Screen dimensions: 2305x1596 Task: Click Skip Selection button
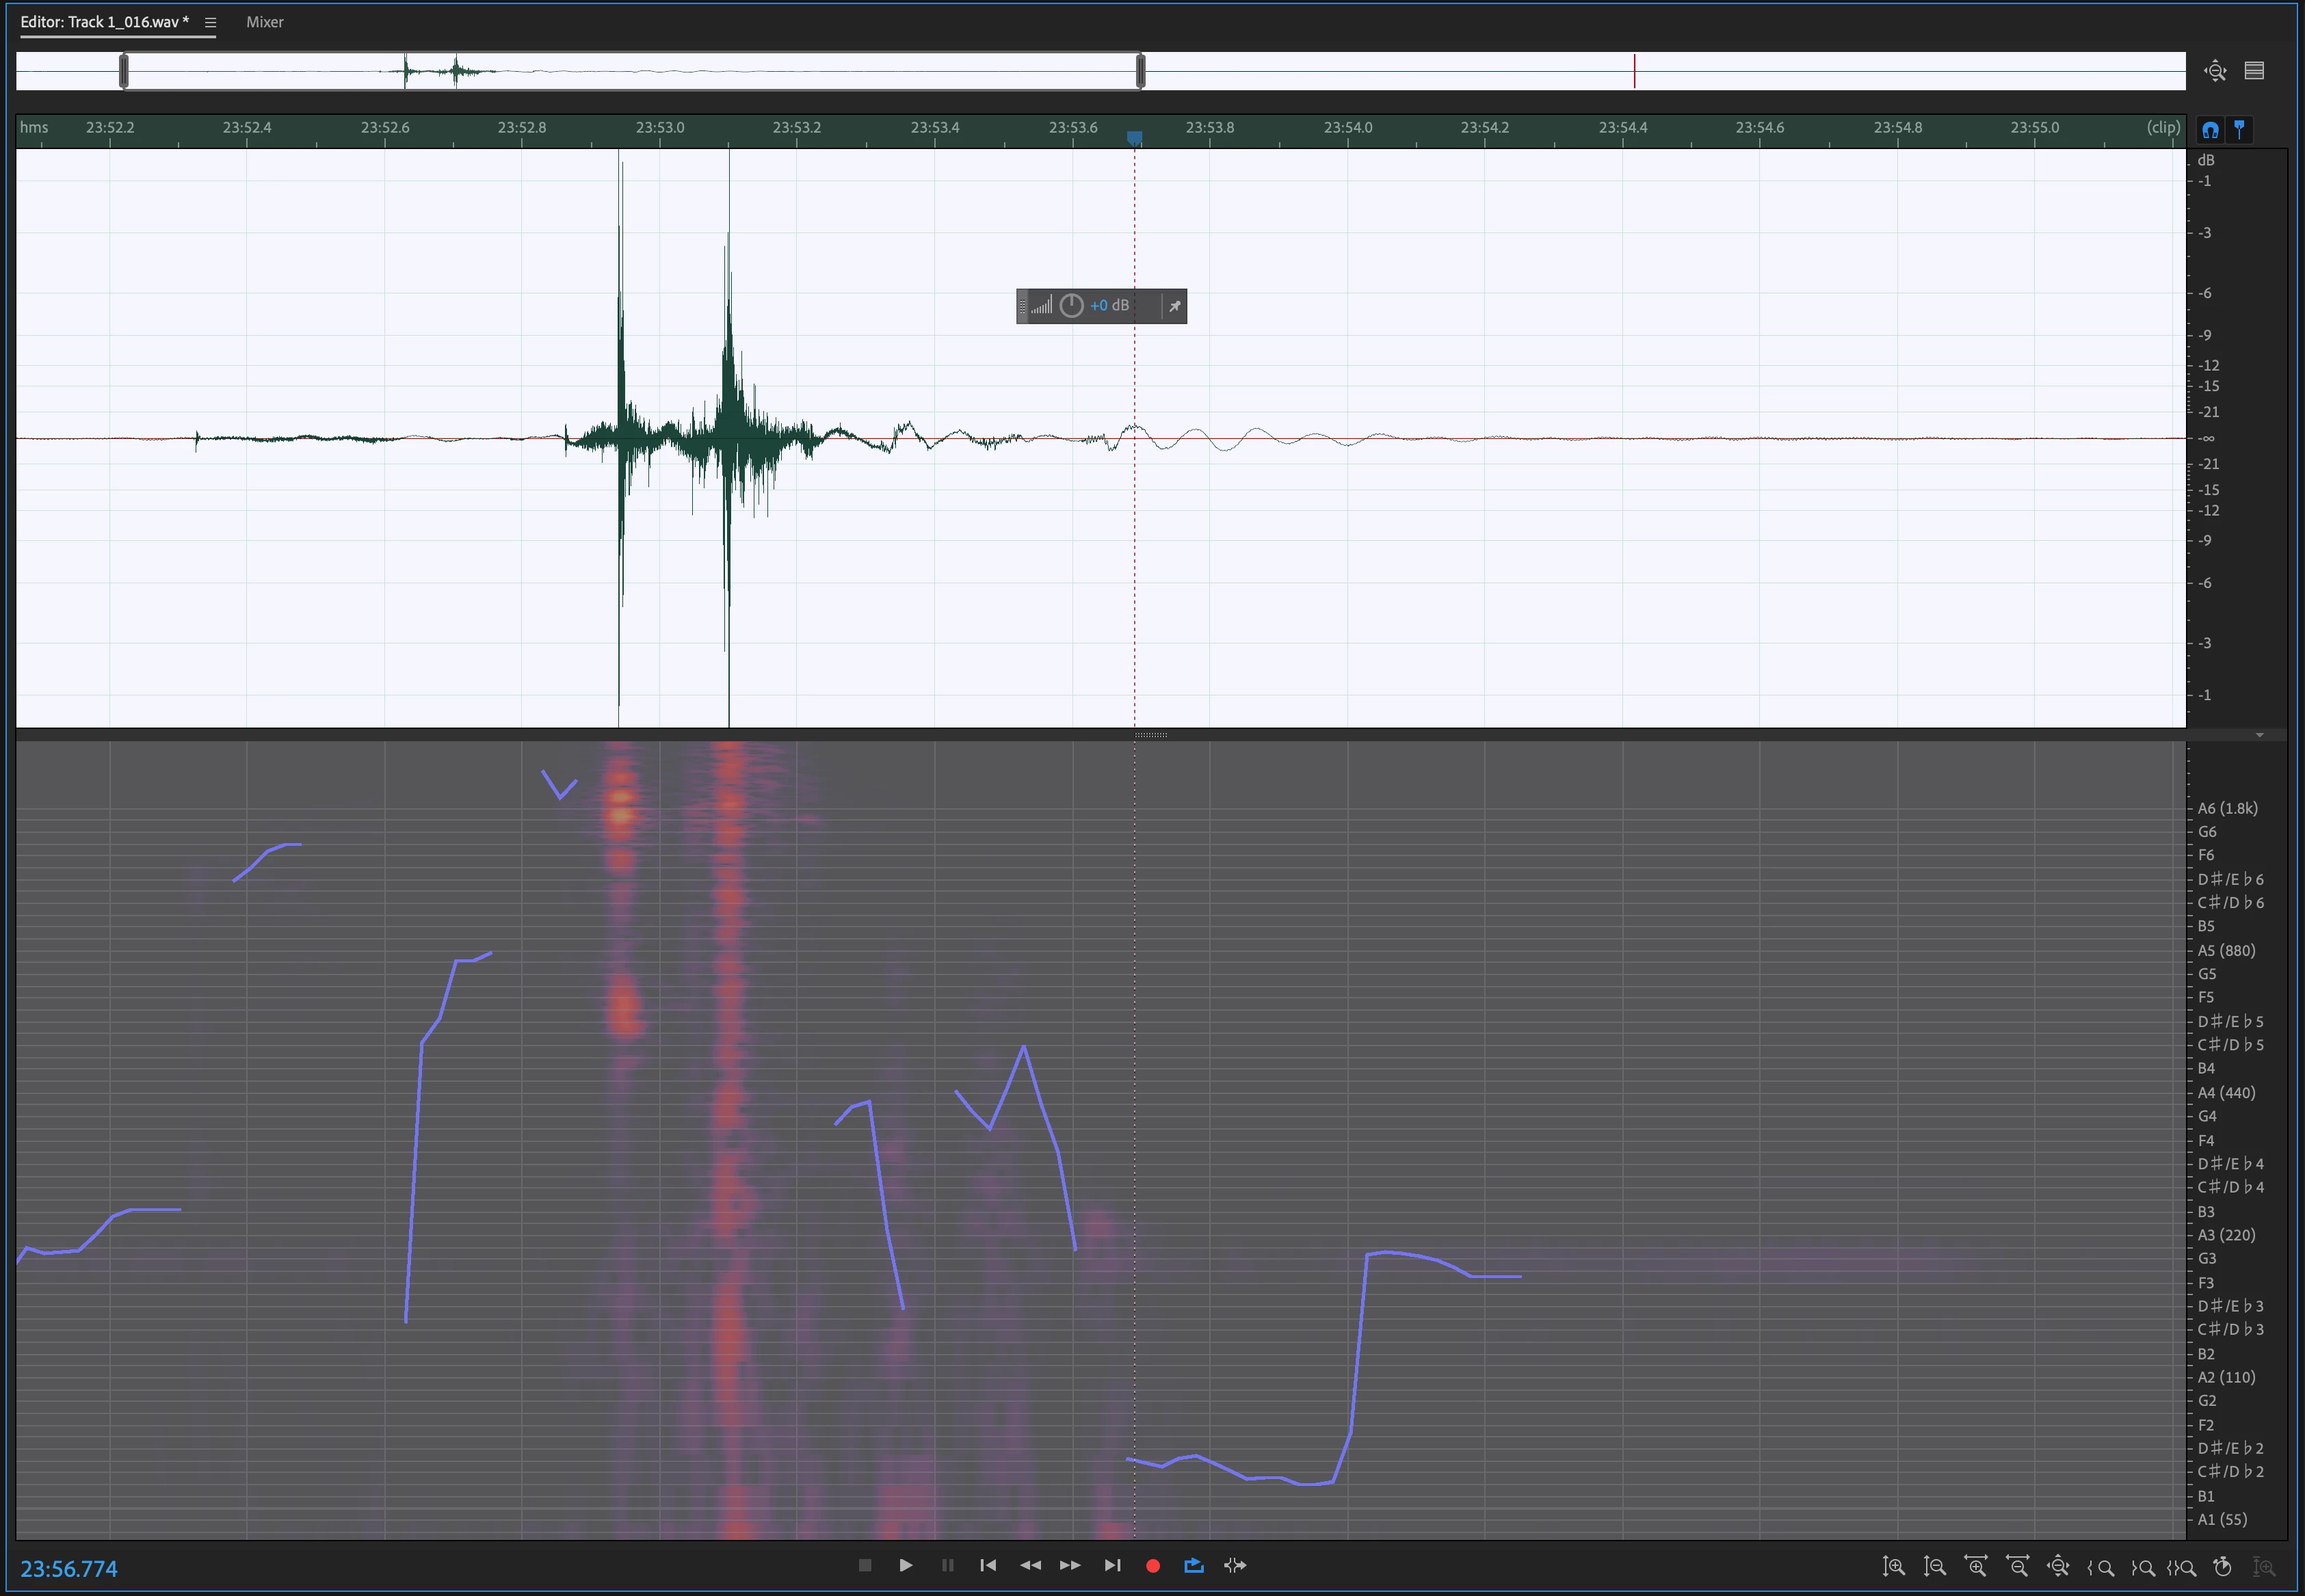pyautogui.click(x=1235, y=1566)
